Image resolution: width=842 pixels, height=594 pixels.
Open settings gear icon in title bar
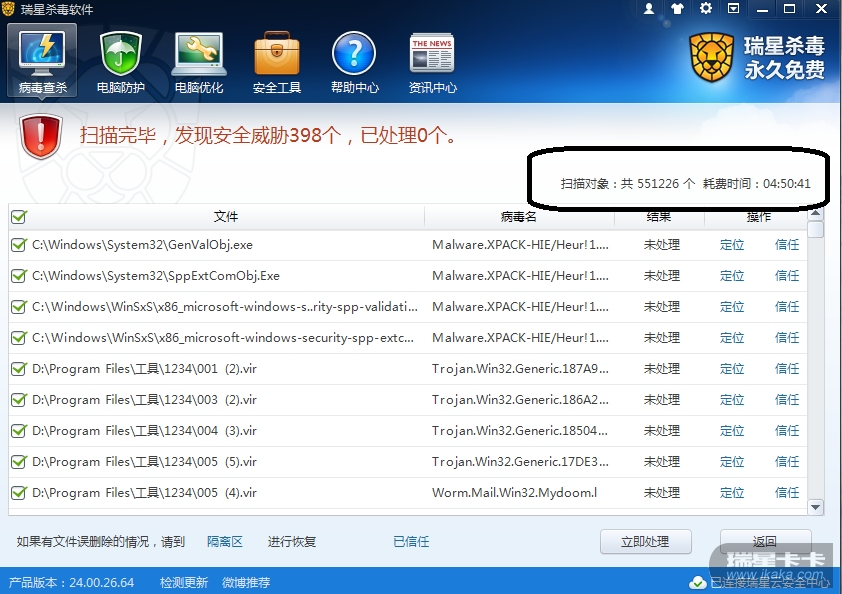coord(706,8)
